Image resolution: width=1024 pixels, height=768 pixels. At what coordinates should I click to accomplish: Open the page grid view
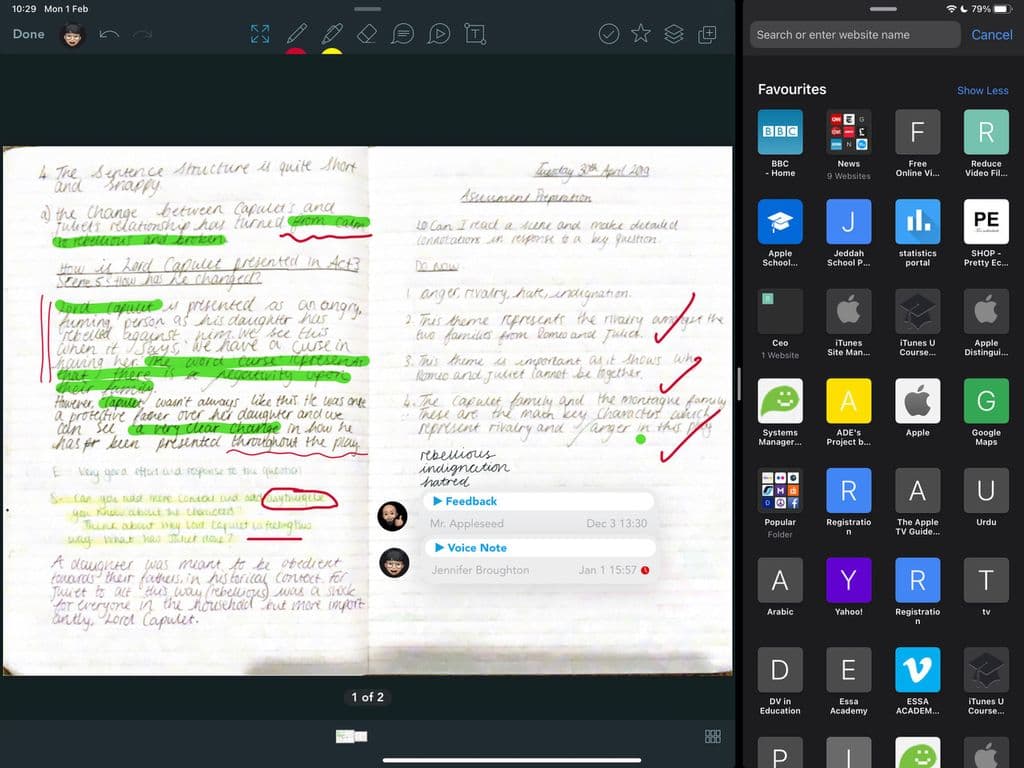point(713,737)
